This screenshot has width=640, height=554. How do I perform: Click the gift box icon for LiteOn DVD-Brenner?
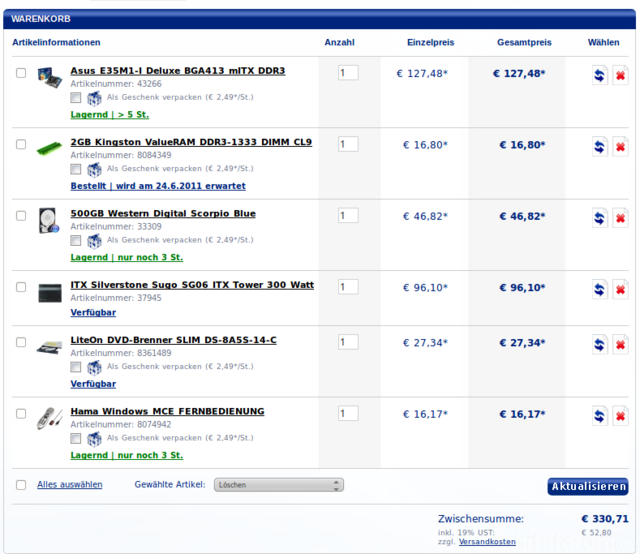coord(94,367)
